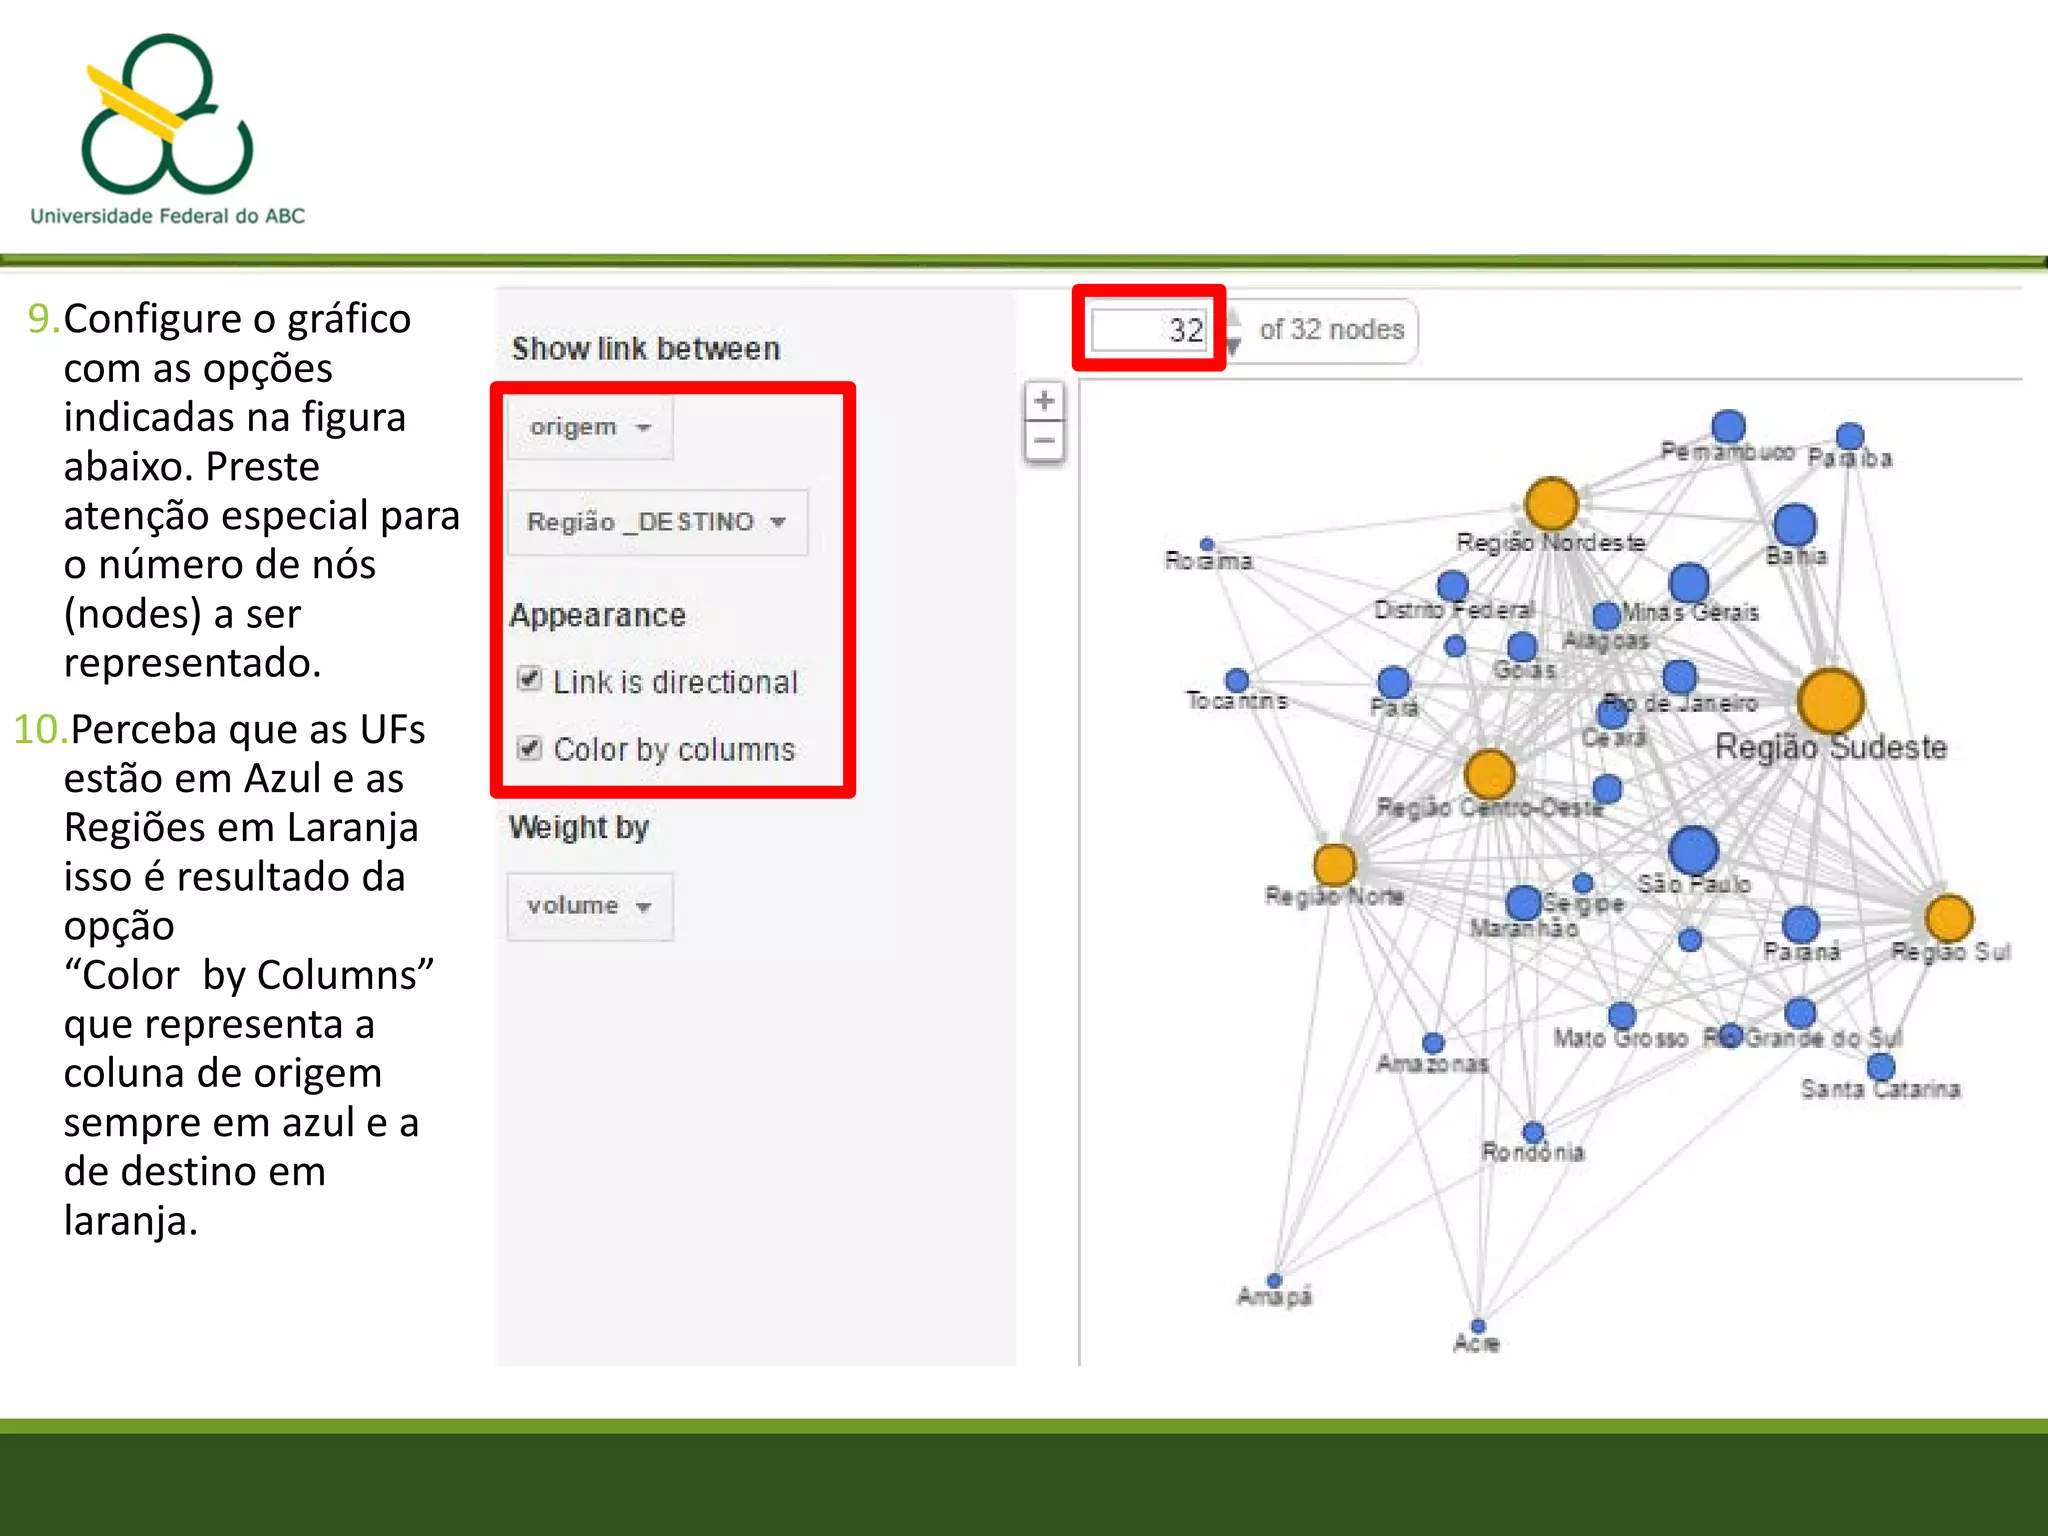The image size is (2048, 1536).
Task: Open the origem source column dropdown
Action: [590, 428]
